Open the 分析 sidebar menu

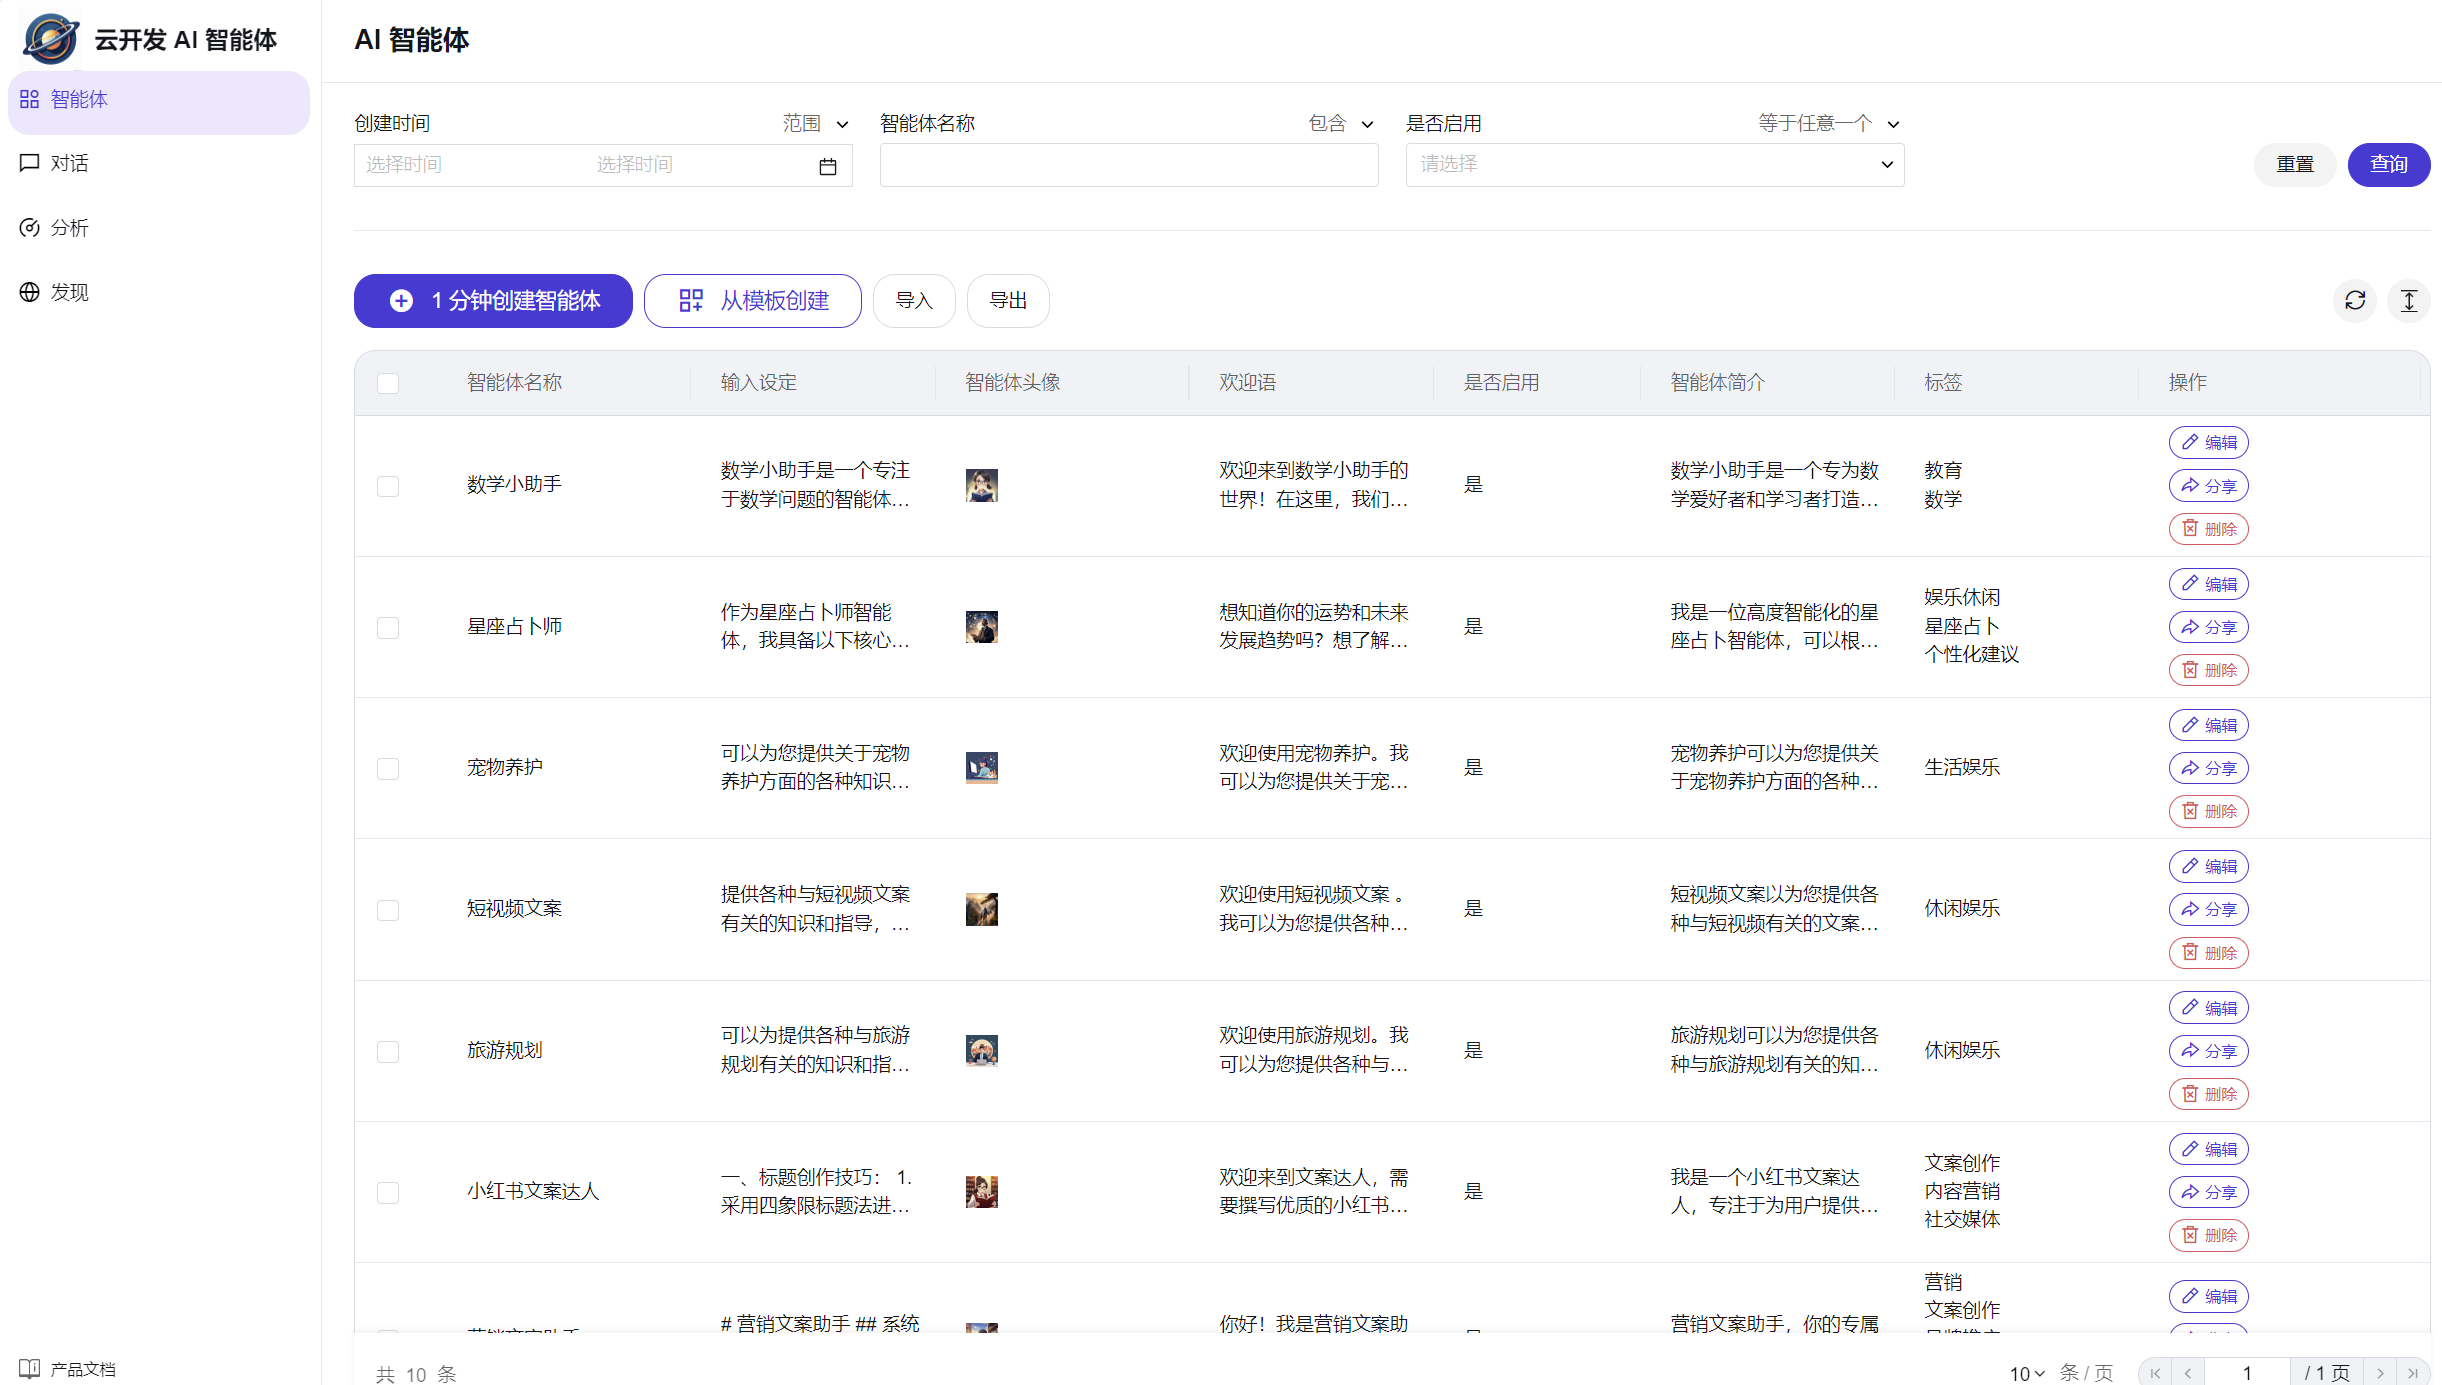pos(69,228)
